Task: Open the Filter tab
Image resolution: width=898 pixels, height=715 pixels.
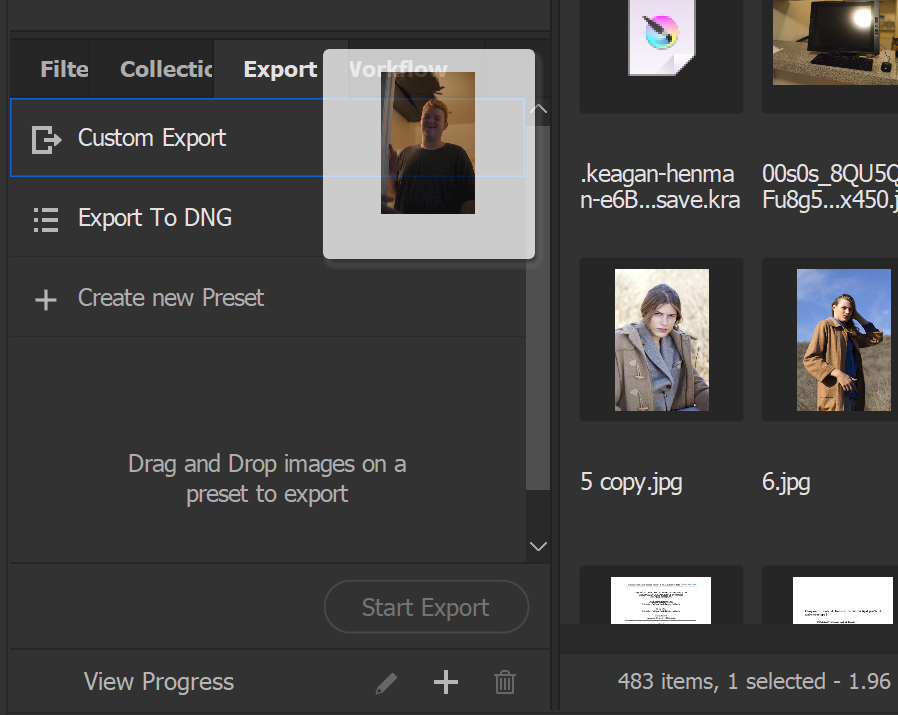Action: coord(63,69)
